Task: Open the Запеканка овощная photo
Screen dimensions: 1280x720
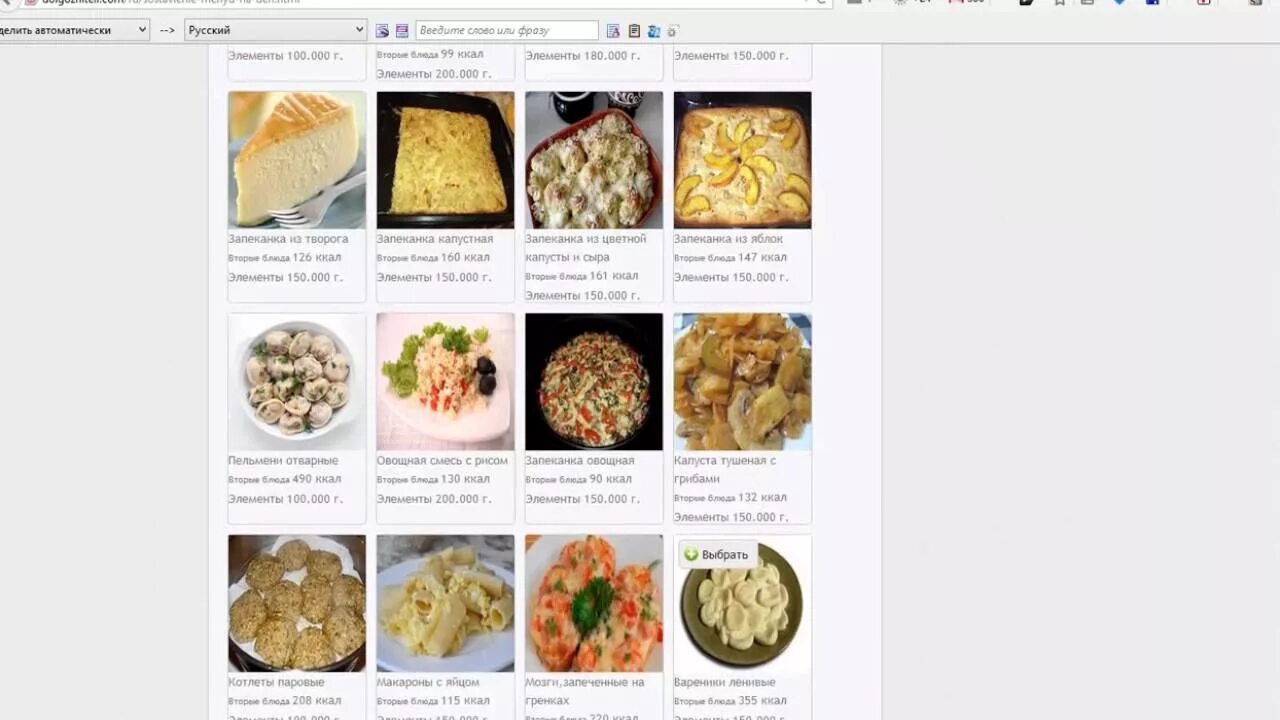Action: point(594,382)
